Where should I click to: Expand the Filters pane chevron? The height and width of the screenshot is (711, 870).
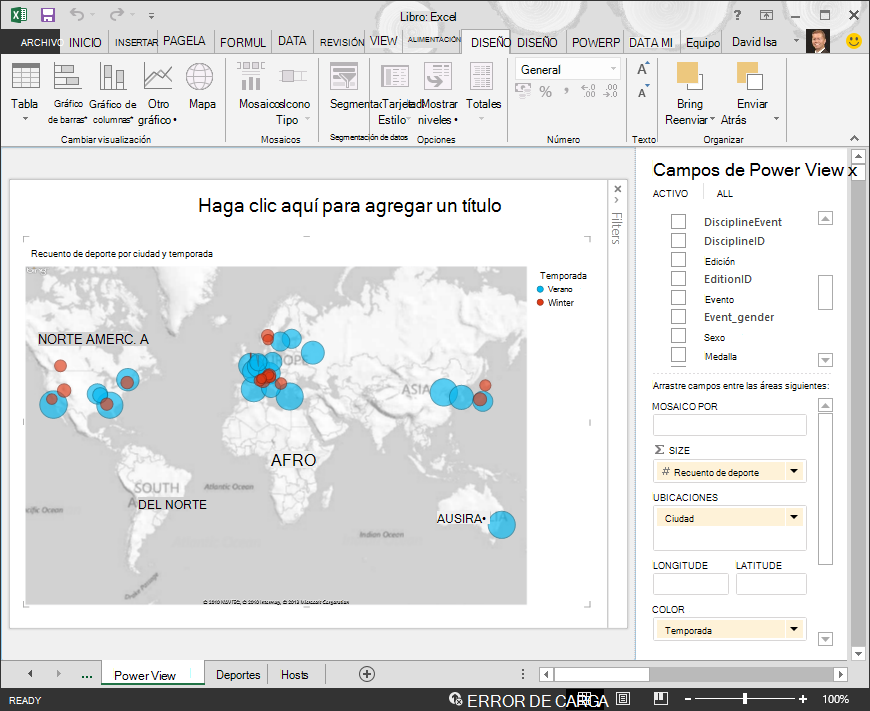coord(617,201)
